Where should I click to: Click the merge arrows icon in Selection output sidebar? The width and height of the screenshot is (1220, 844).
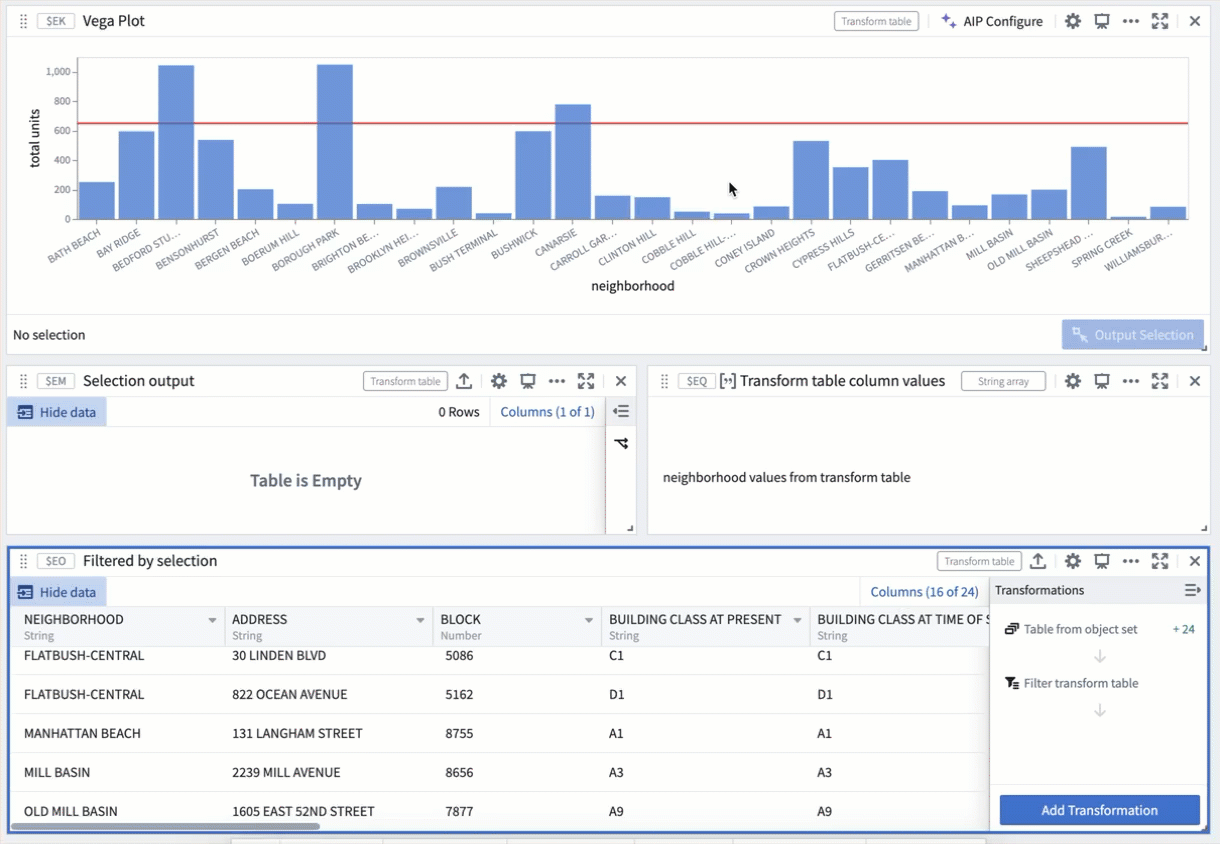click(x=621, y=443)
